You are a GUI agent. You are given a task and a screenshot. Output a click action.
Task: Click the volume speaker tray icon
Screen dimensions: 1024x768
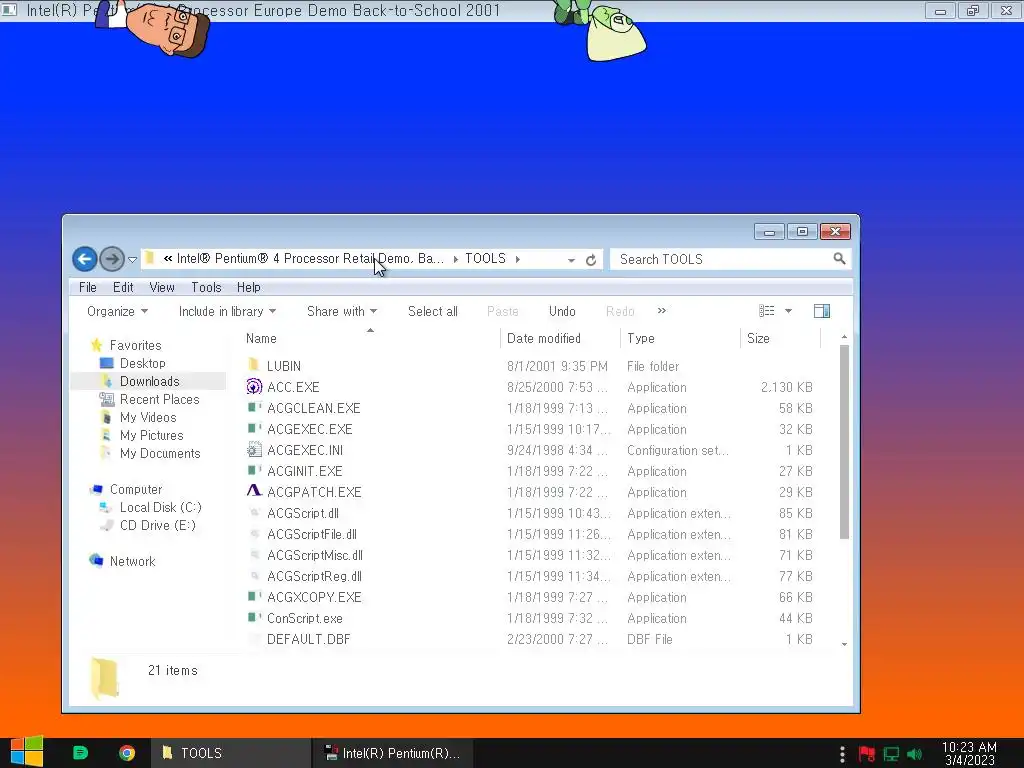915,754
